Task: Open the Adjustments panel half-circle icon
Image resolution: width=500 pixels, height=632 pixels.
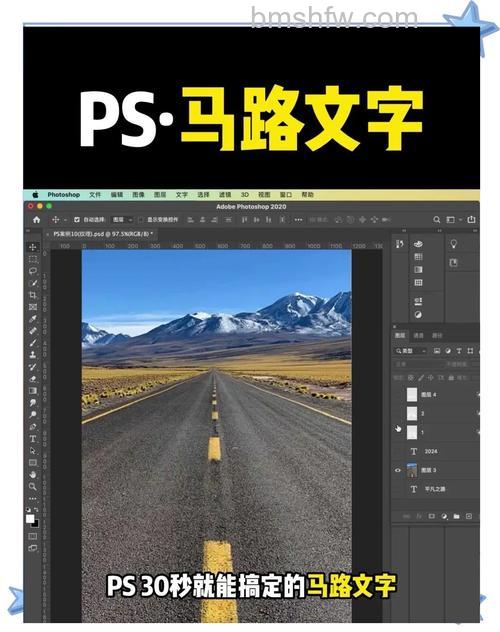Action: (418, 315)
